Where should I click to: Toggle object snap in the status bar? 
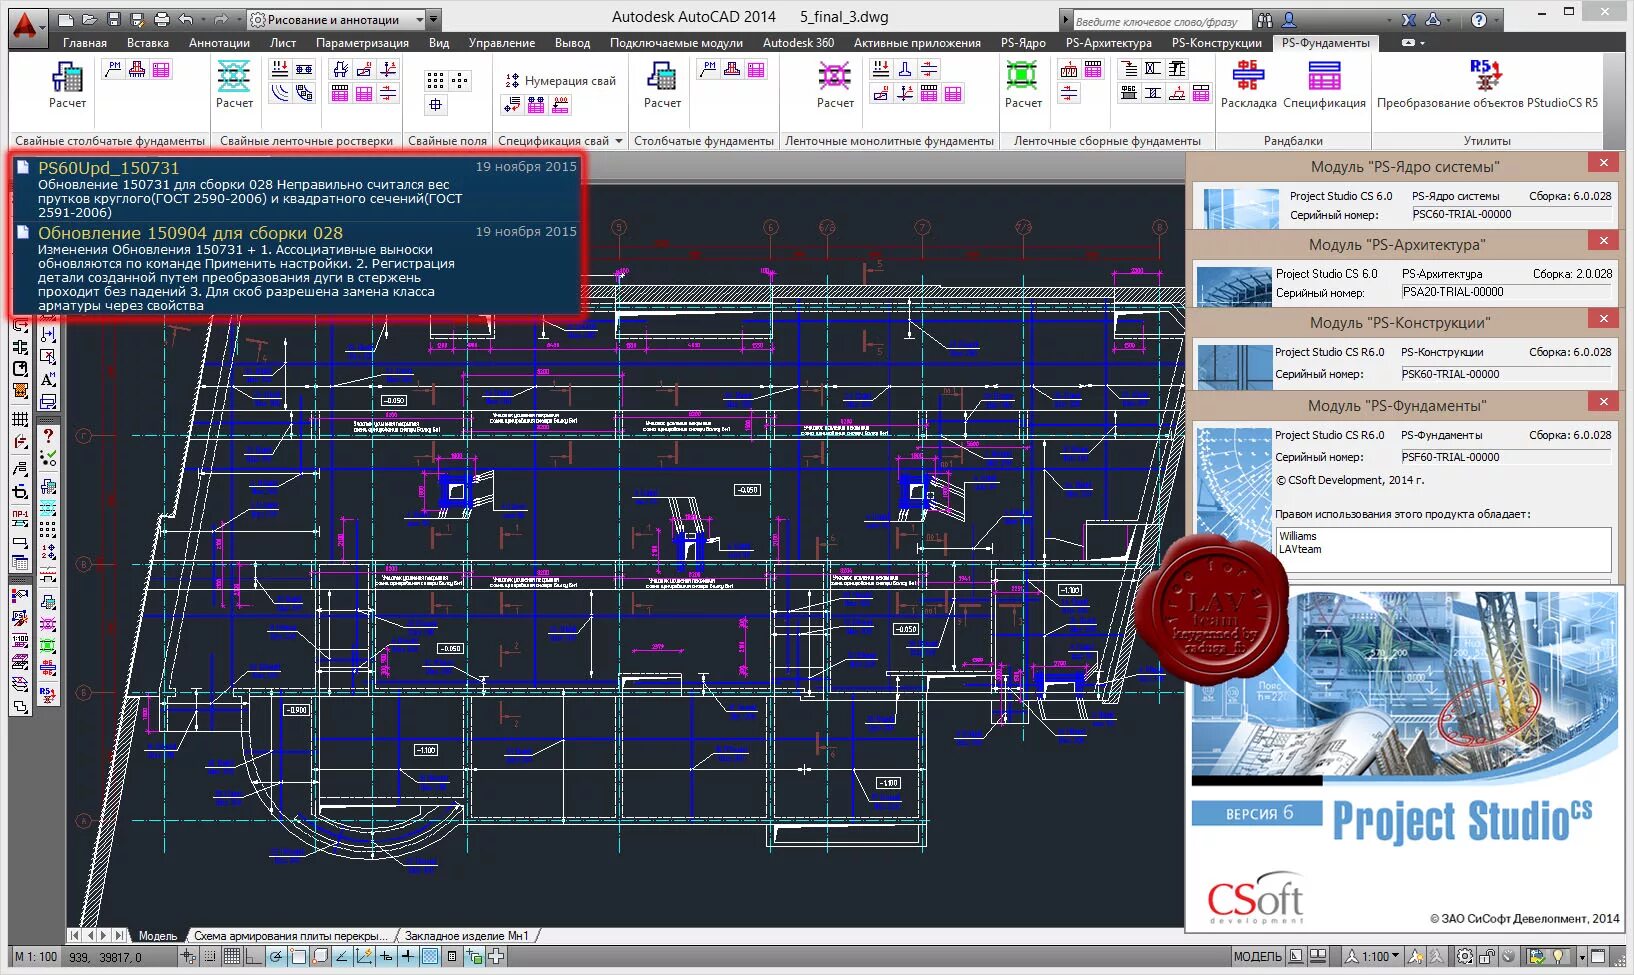click(298, 956)
